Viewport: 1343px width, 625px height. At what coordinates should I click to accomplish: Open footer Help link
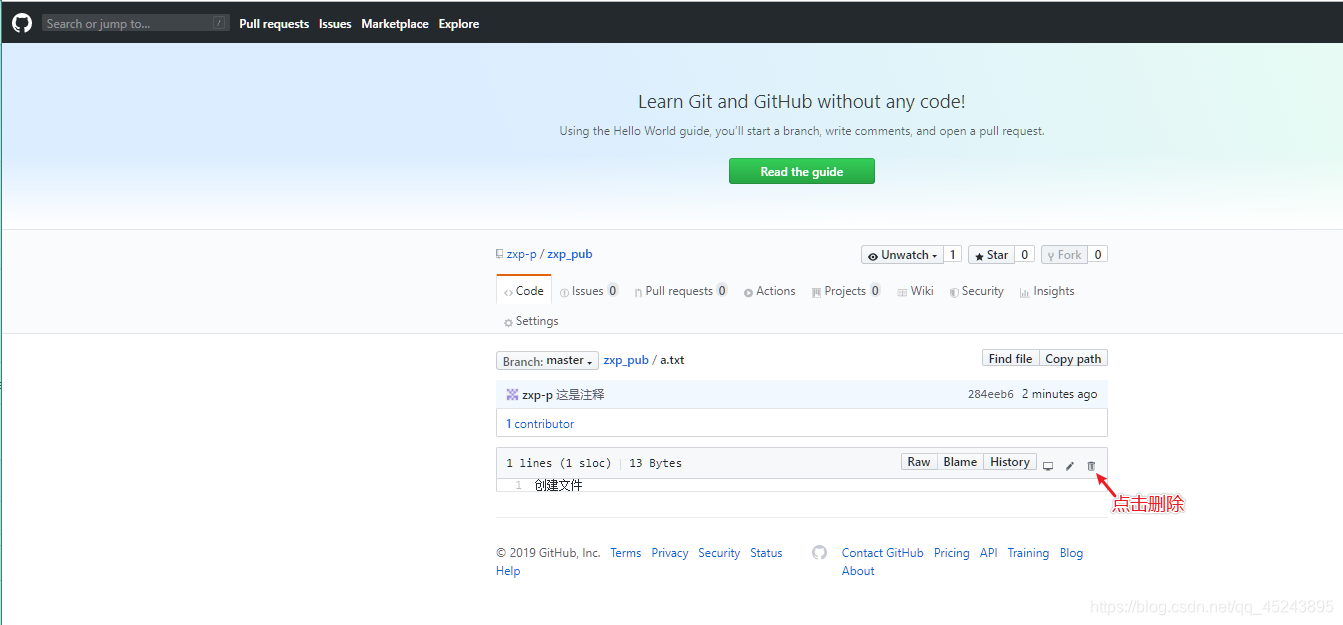tap(508, 571)
